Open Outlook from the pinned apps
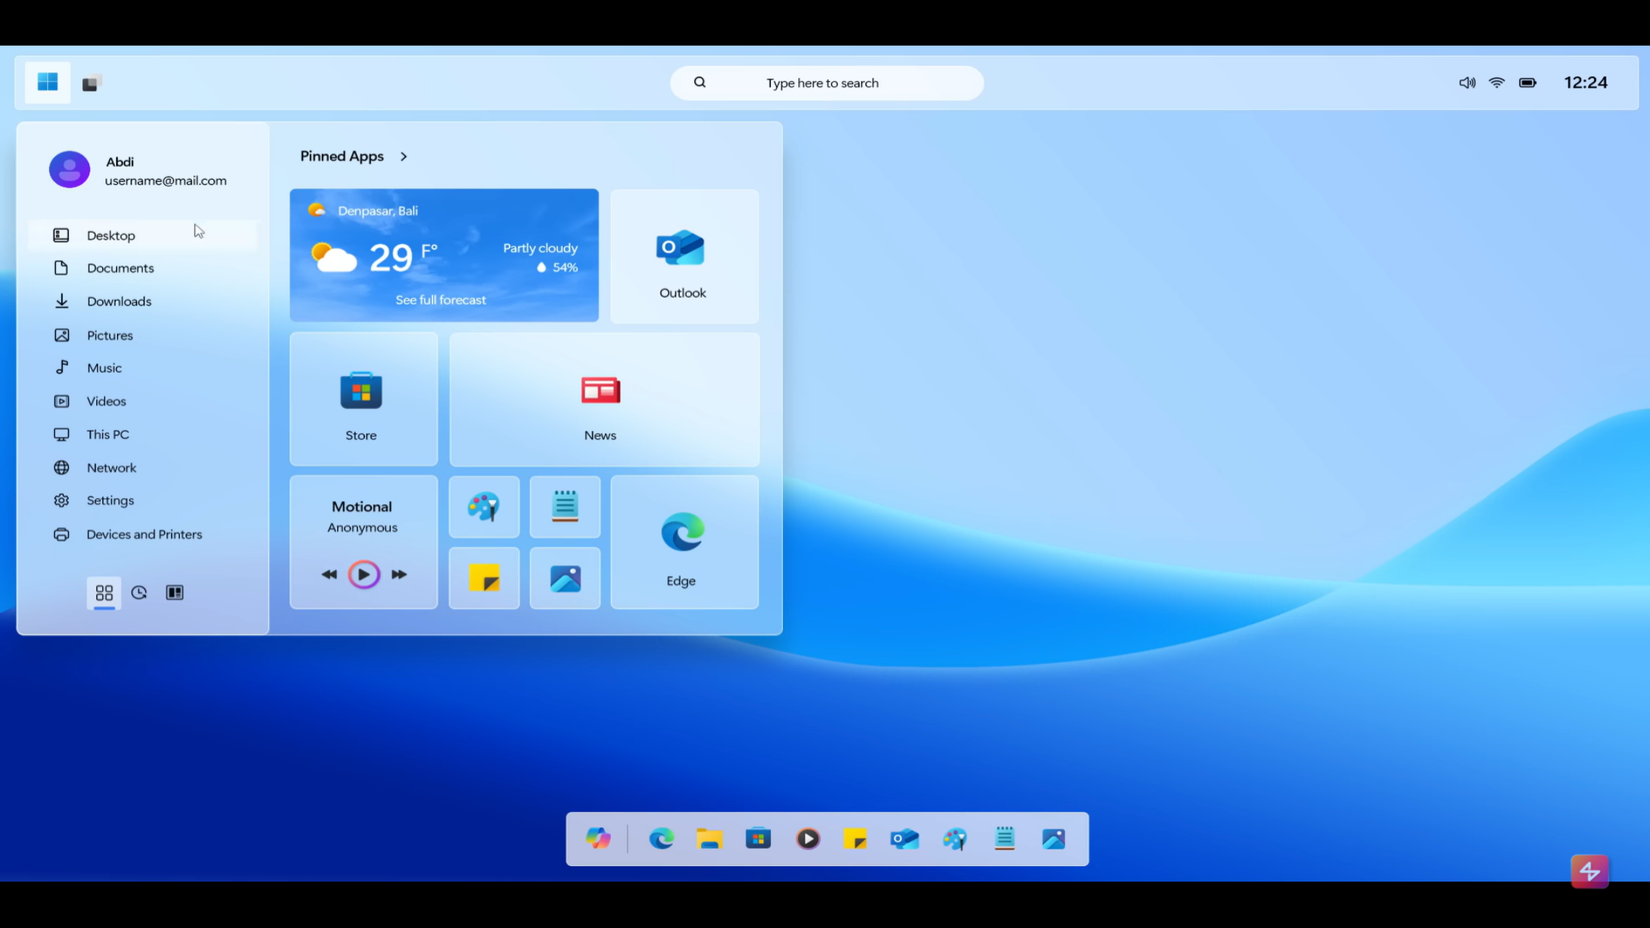 point(683,256)
